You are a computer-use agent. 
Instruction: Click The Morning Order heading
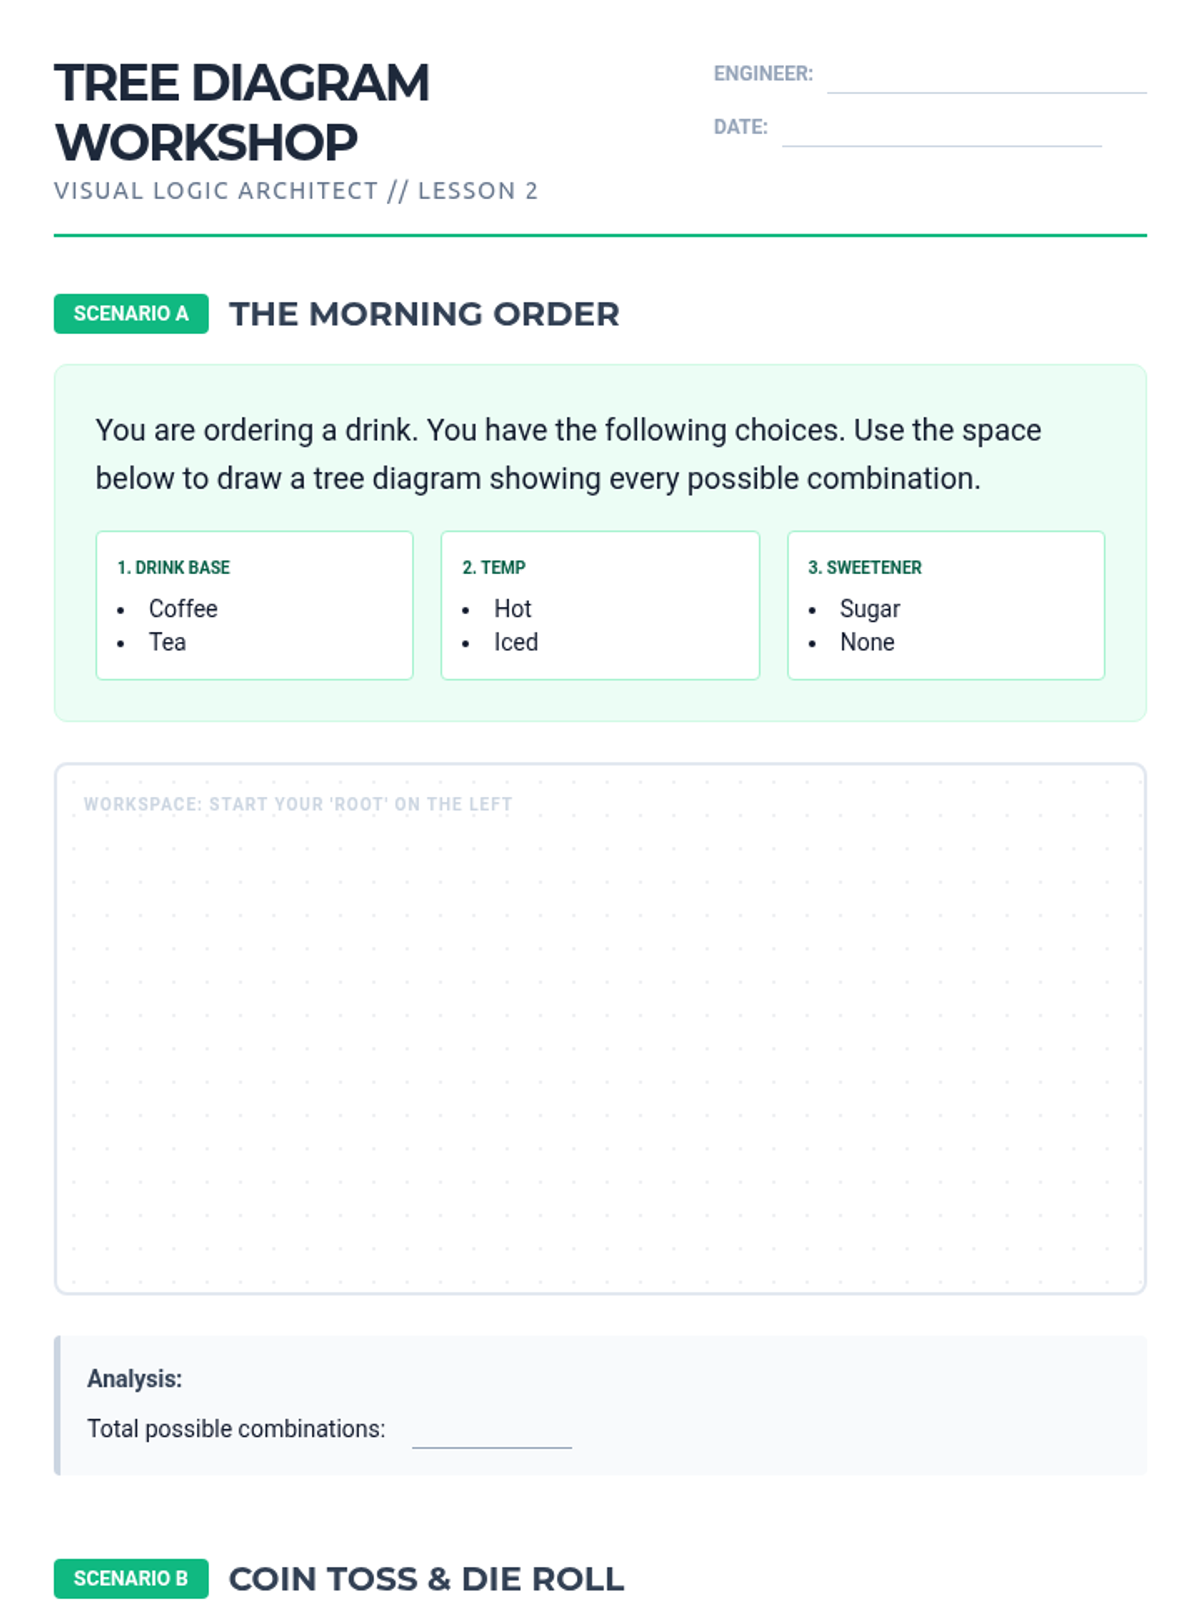424,314
